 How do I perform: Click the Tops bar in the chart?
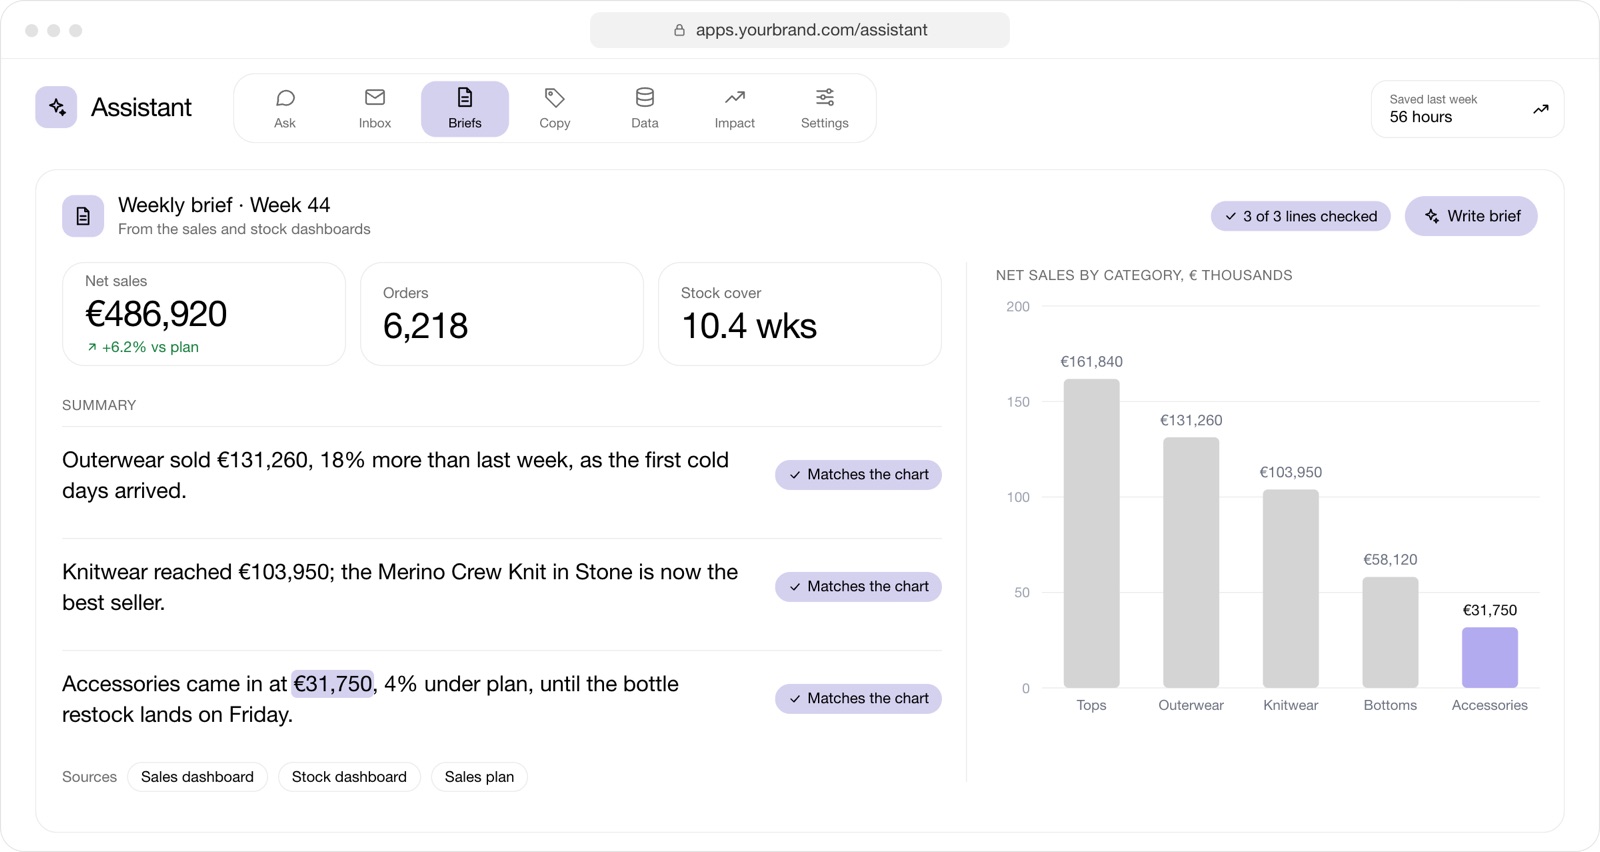click(x=1091, y=533)
